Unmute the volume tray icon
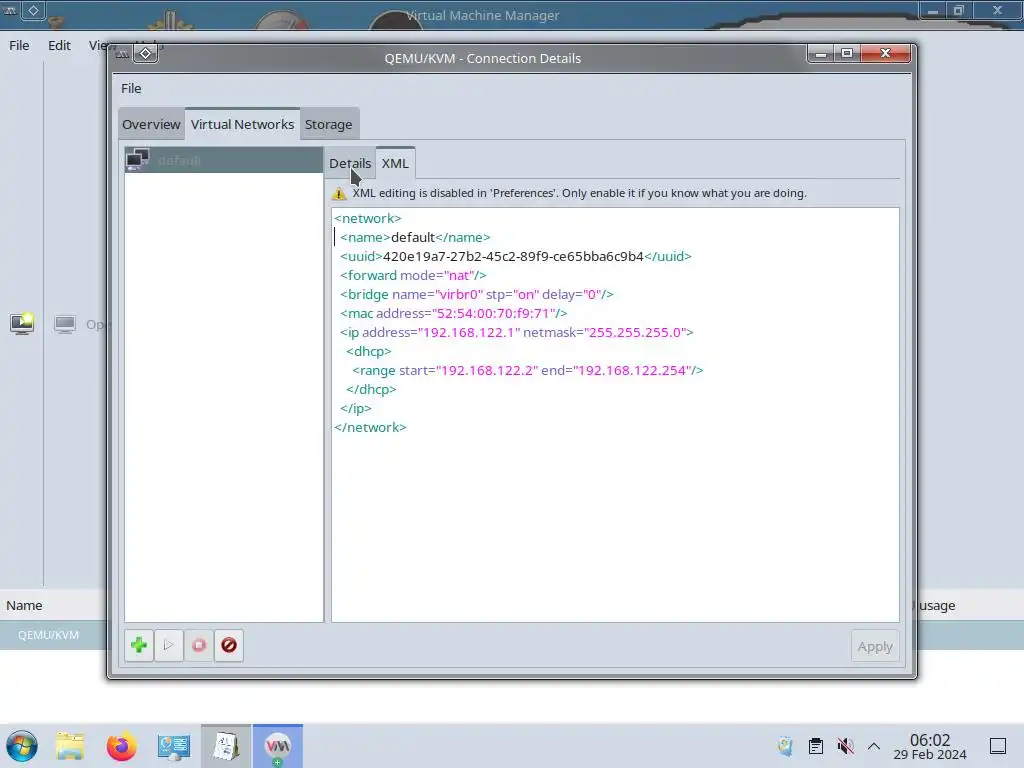 tap(845, 746)
